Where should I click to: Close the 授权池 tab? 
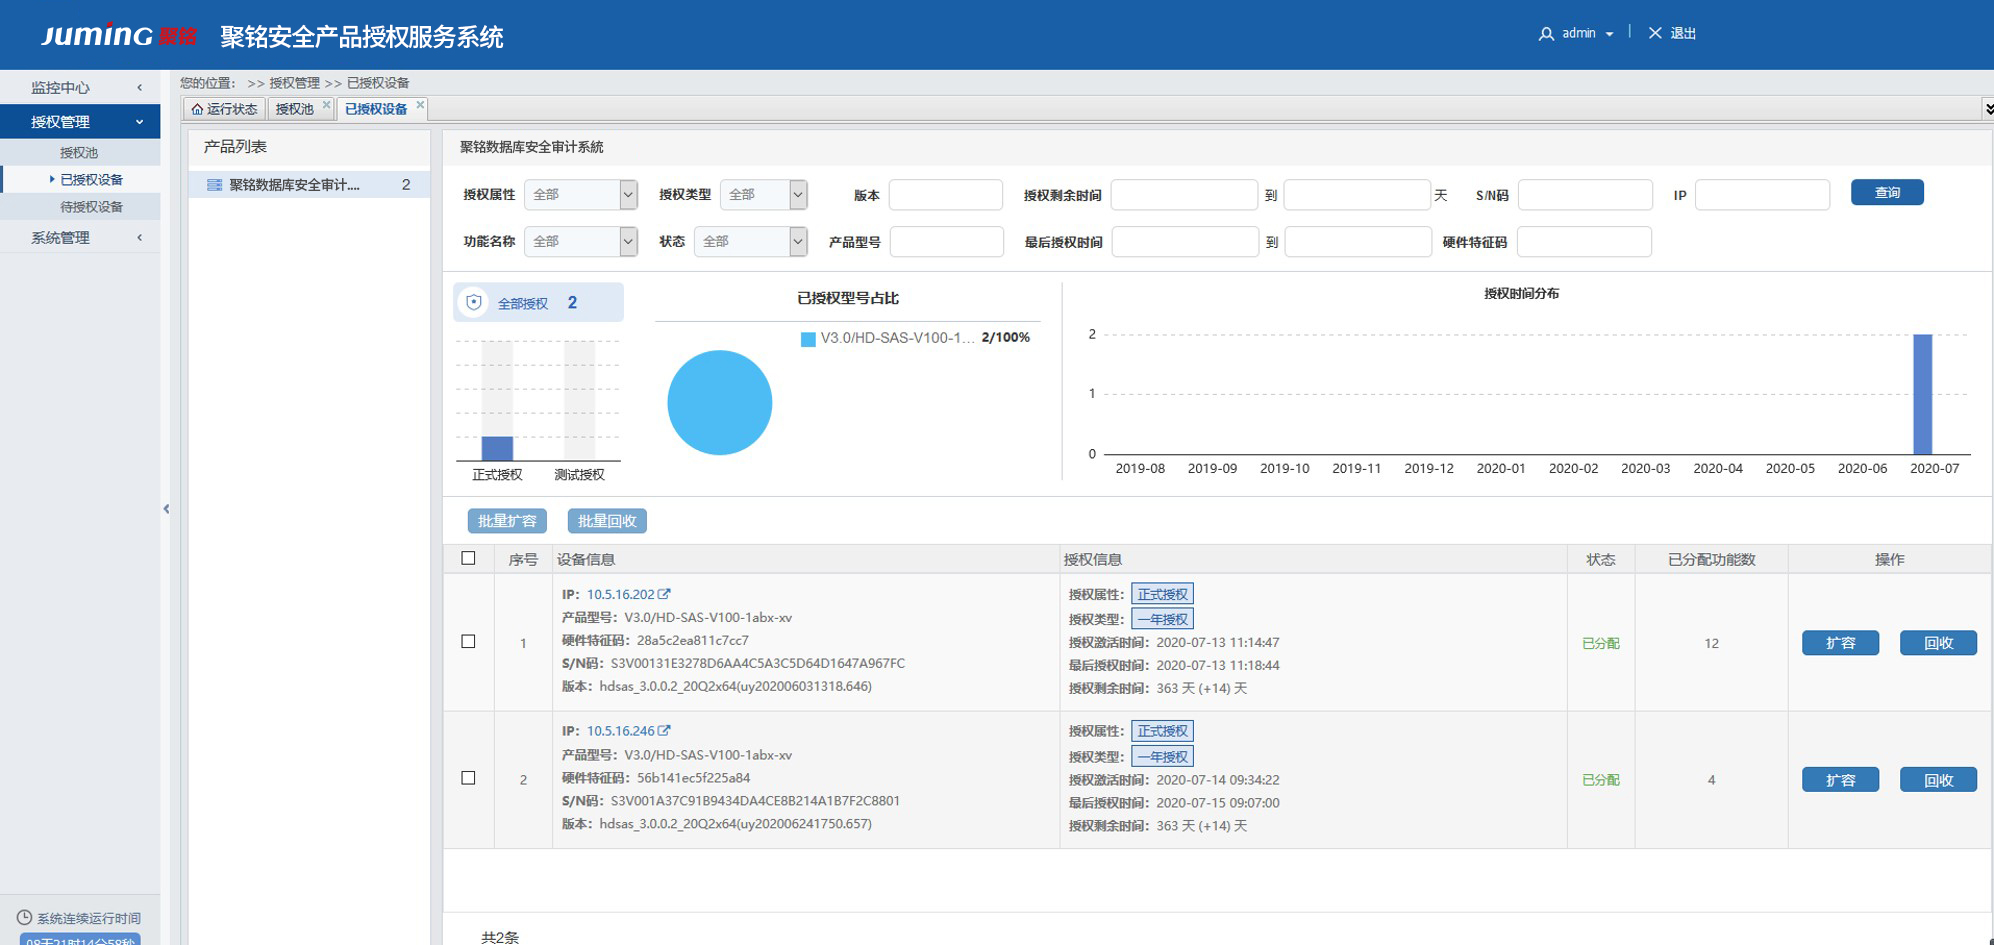[326, 104]
